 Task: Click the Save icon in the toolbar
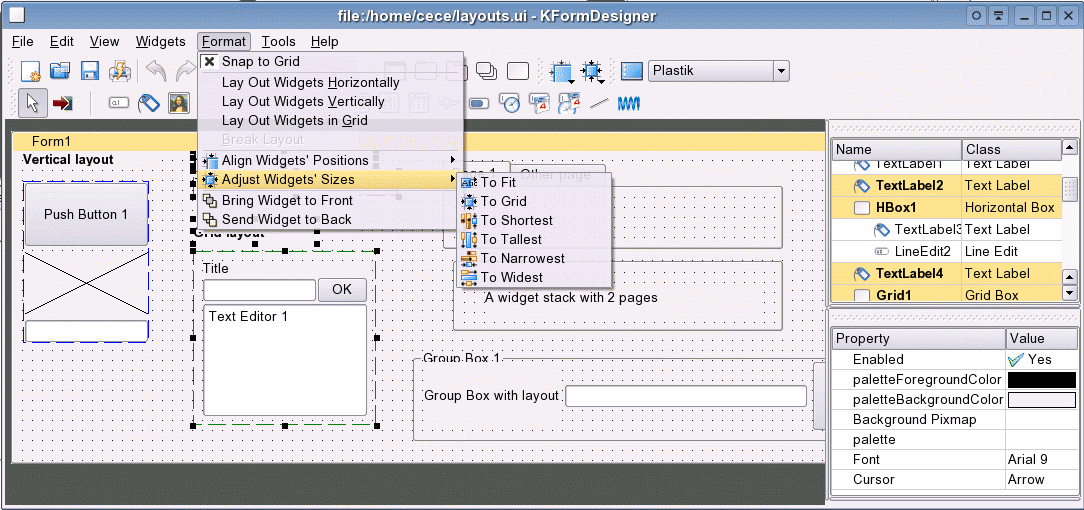click(x=90, y=71)
